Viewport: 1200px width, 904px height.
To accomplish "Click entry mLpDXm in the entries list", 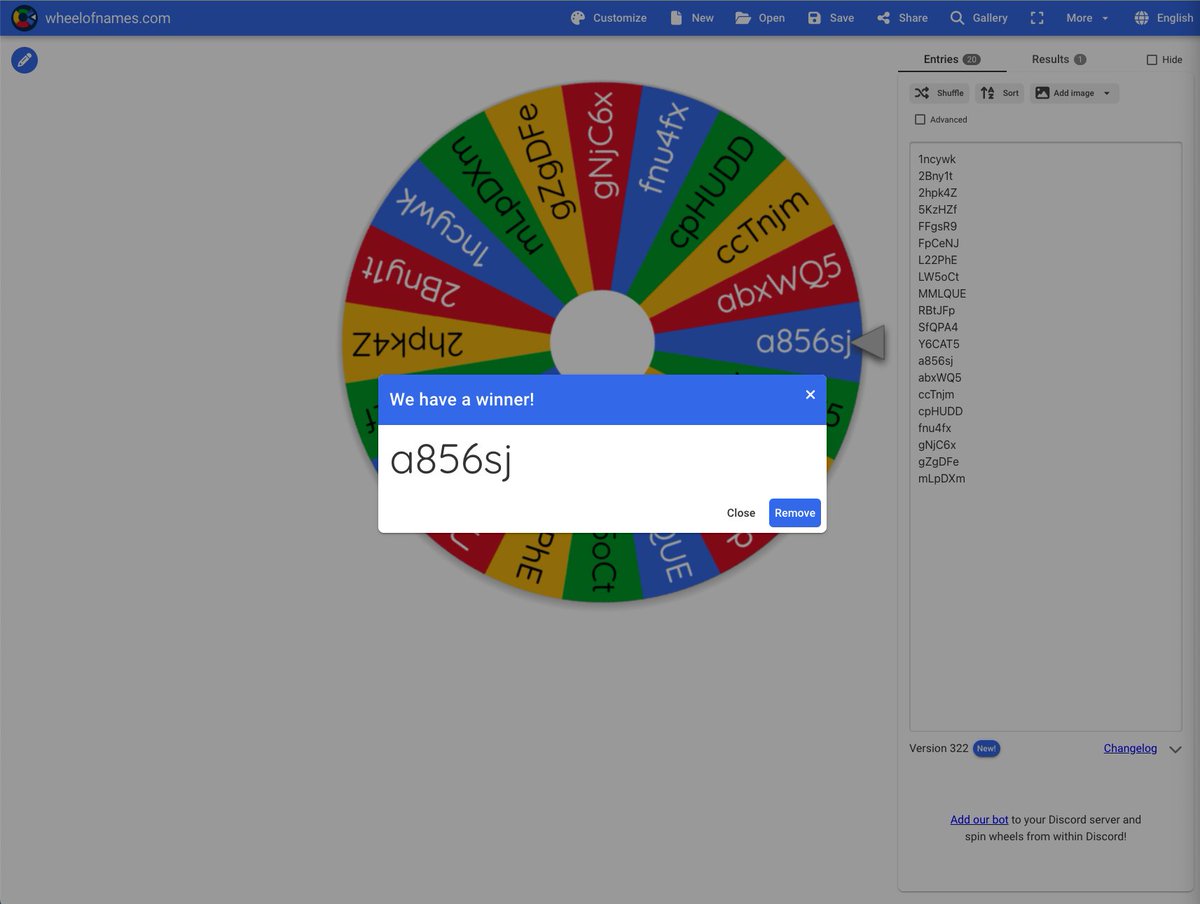I will pos(942,478).
